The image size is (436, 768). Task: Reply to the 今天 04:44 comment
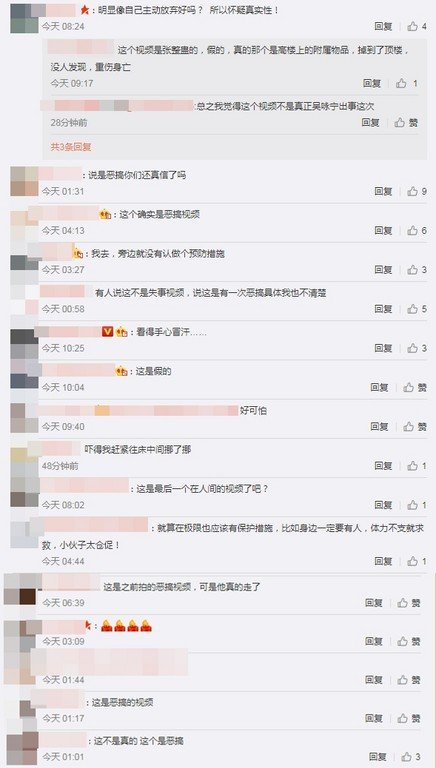point(384,561)
